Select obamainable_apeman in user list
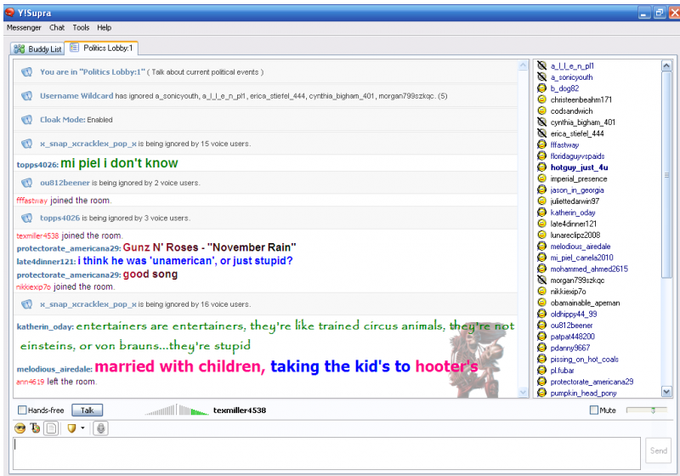 [585, 302]
